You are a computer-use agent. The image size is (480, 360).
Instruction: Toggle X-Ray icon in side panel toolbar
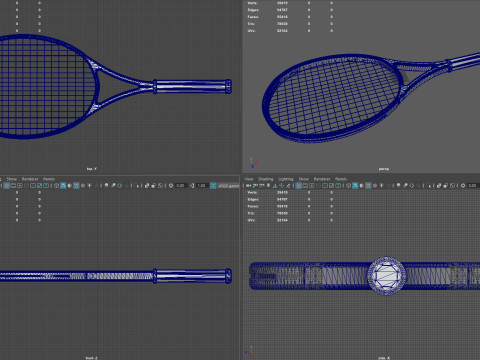click(439, 186)
